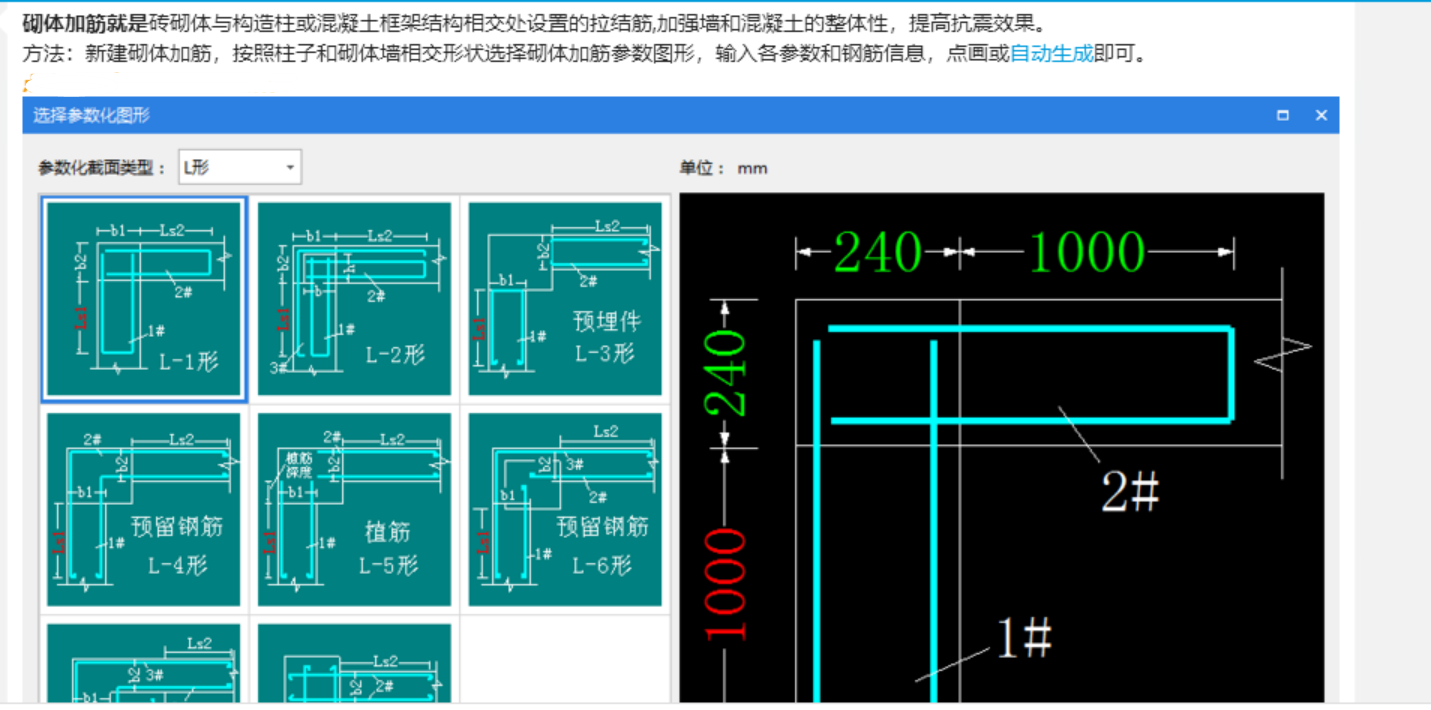Open the 参数化截面类型 L形 dropdown
1431x710 pixels.
(240, 168)
